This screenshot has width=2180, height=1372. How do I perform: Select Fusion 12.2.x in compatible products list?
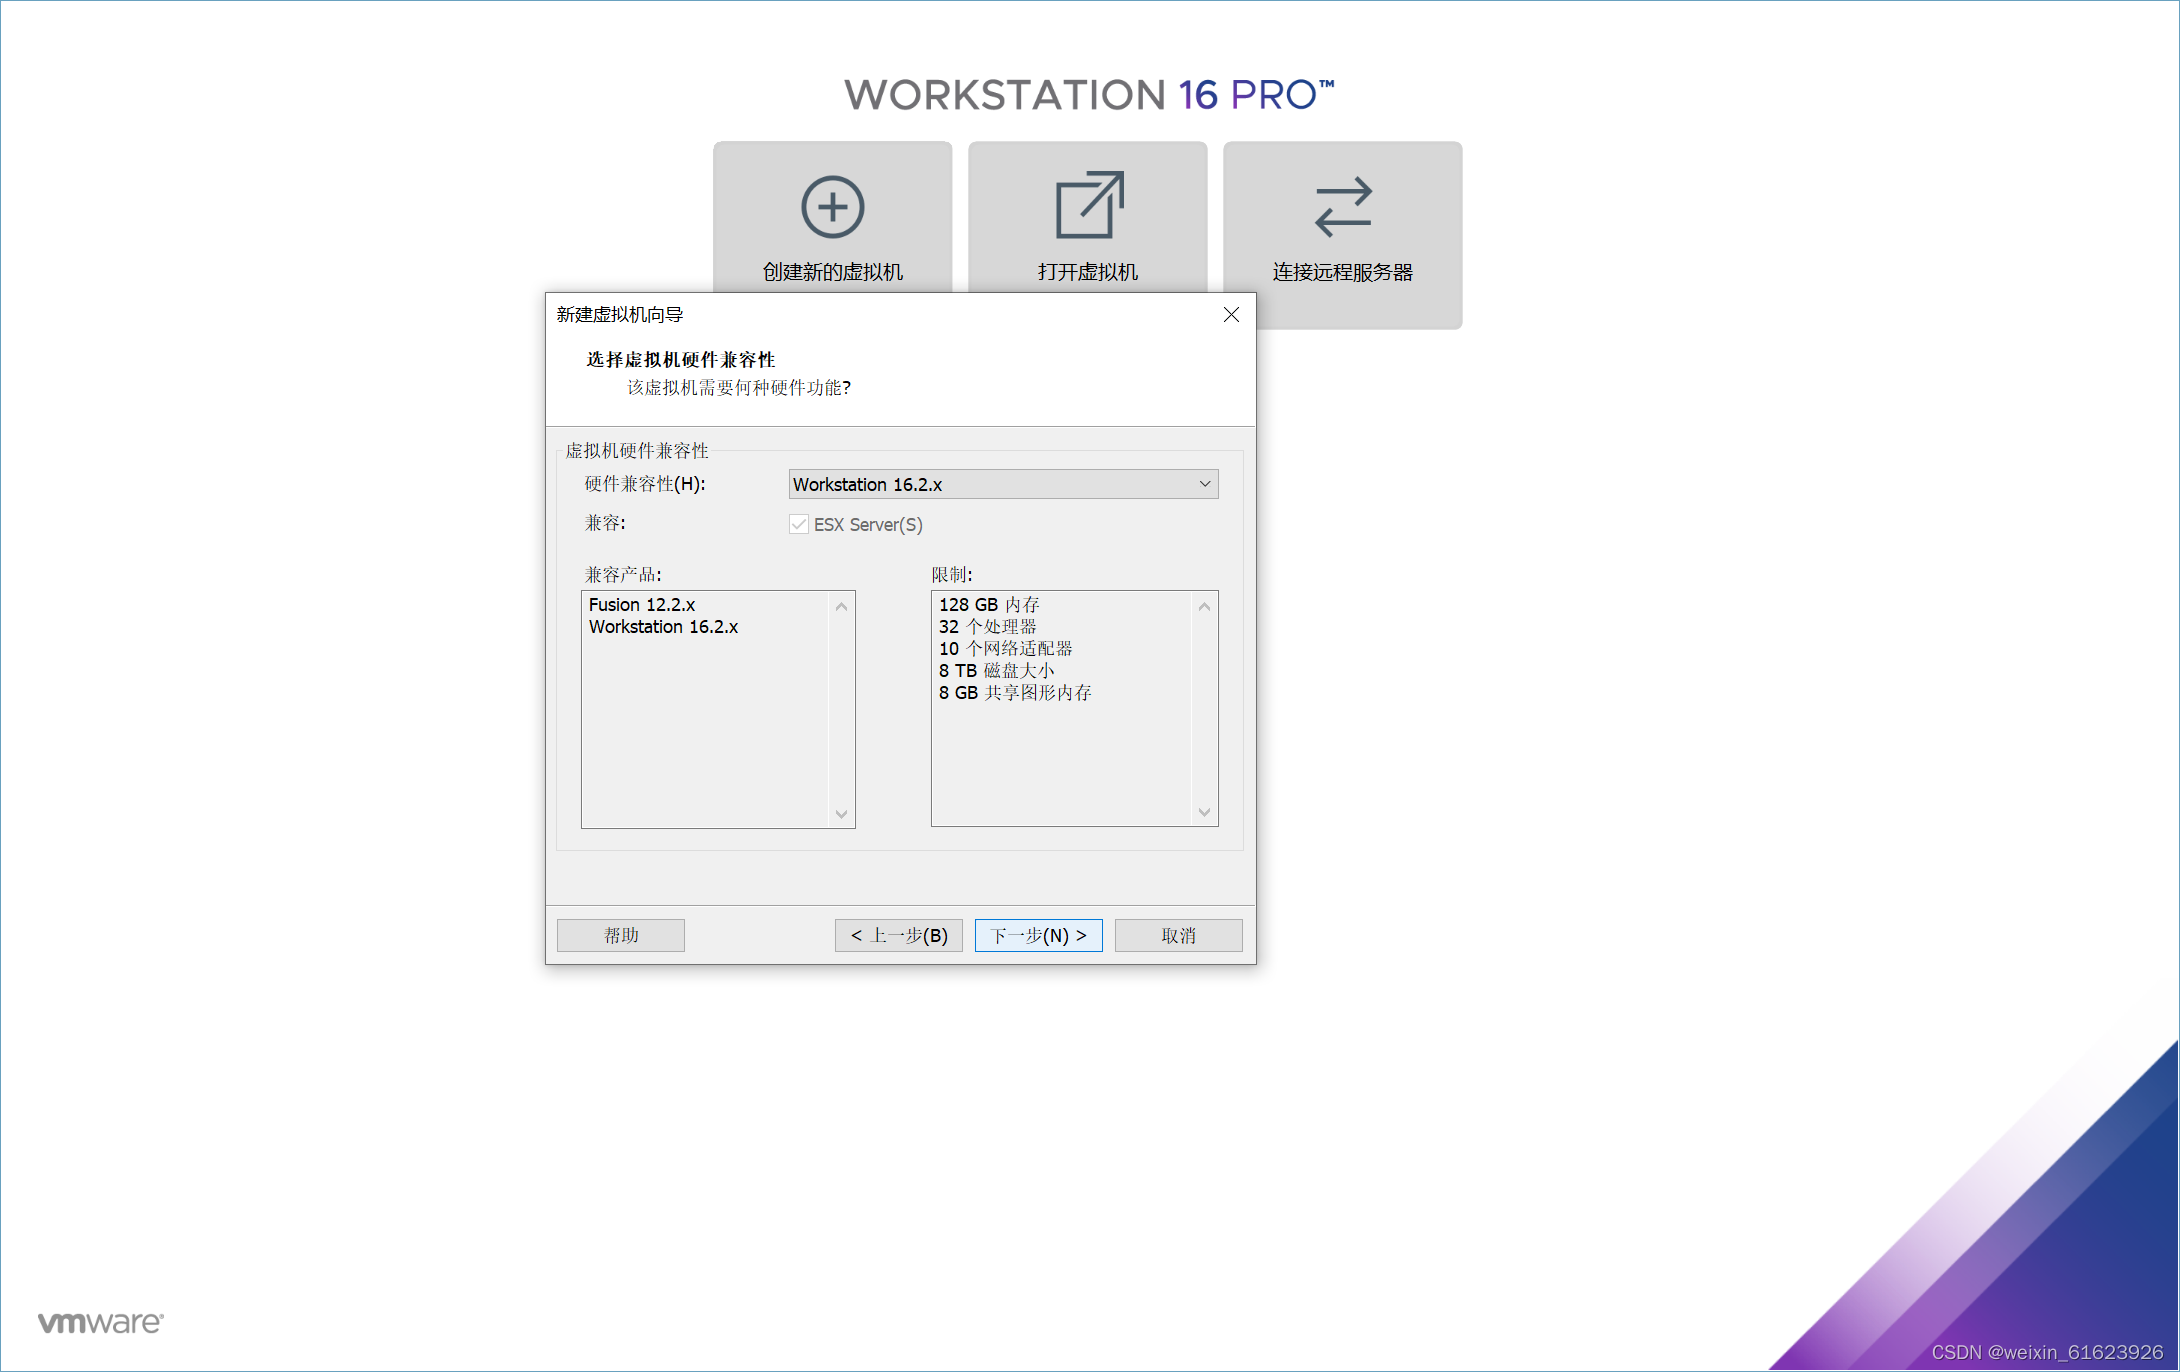point(642,605)
